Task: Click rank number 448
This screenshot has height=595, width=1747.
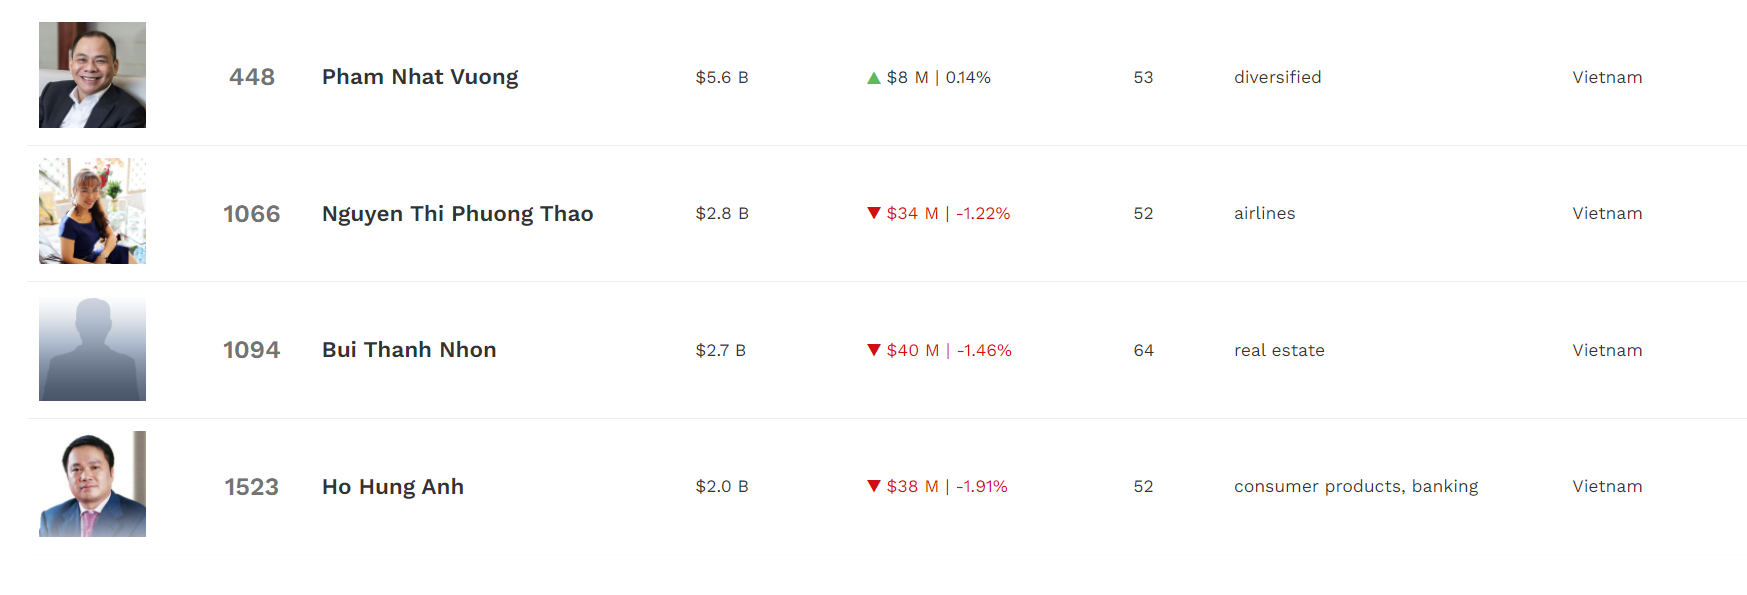Action: tap(252, 77)
